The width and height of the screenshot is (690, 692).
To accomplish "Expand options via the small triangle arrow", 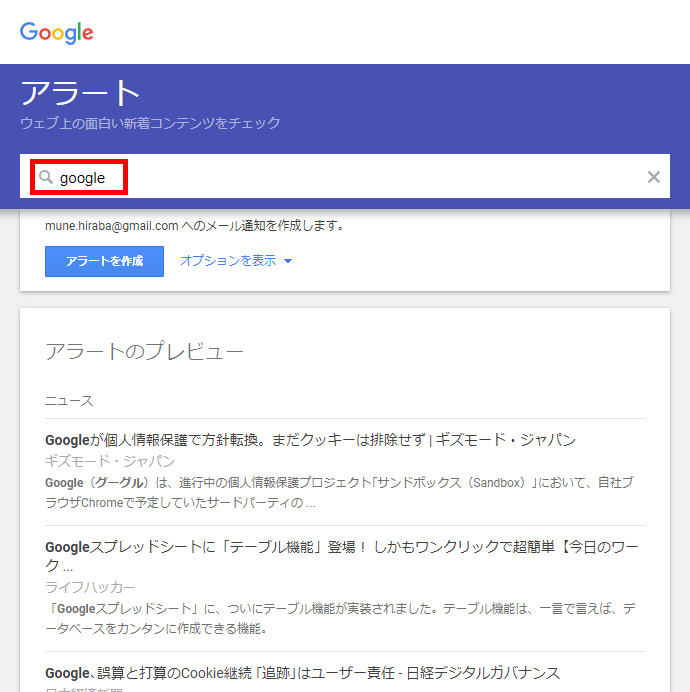I will click(x=288, y=262).
